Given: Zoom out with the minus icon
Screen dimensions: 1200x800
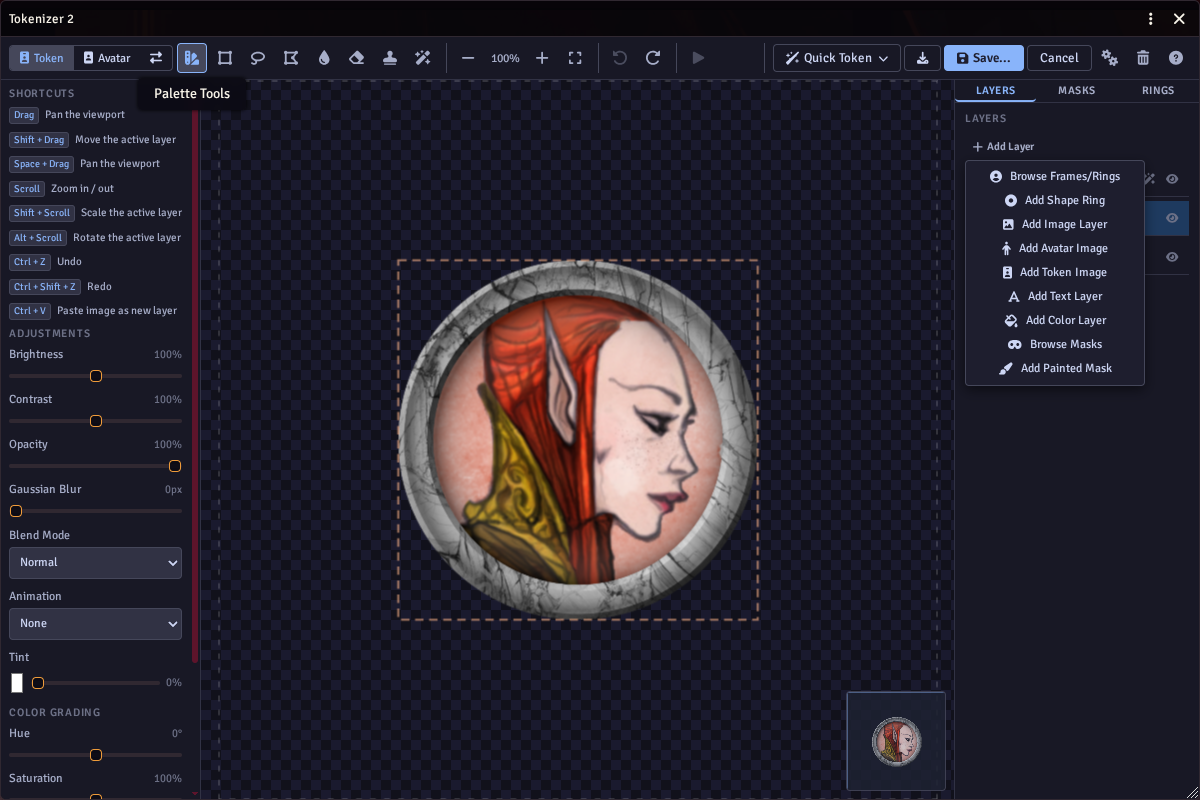Looking at the screenshot, I should pos(468,58).
